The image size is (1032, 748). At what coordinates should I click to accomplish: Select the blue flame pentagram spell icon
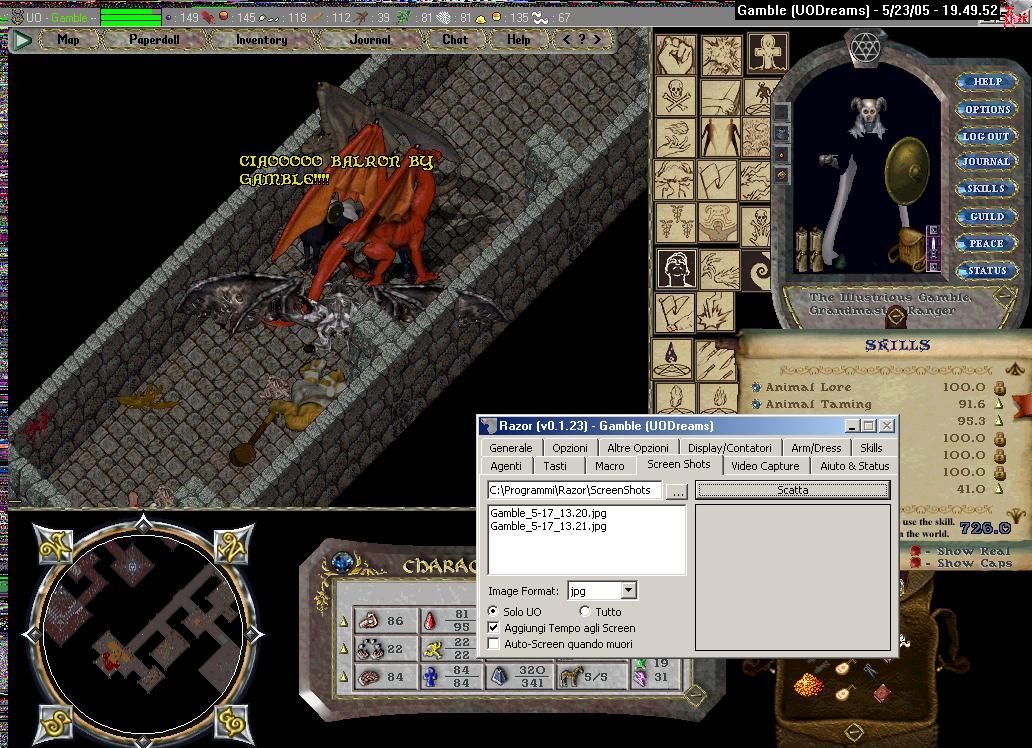tap(672, 359)
